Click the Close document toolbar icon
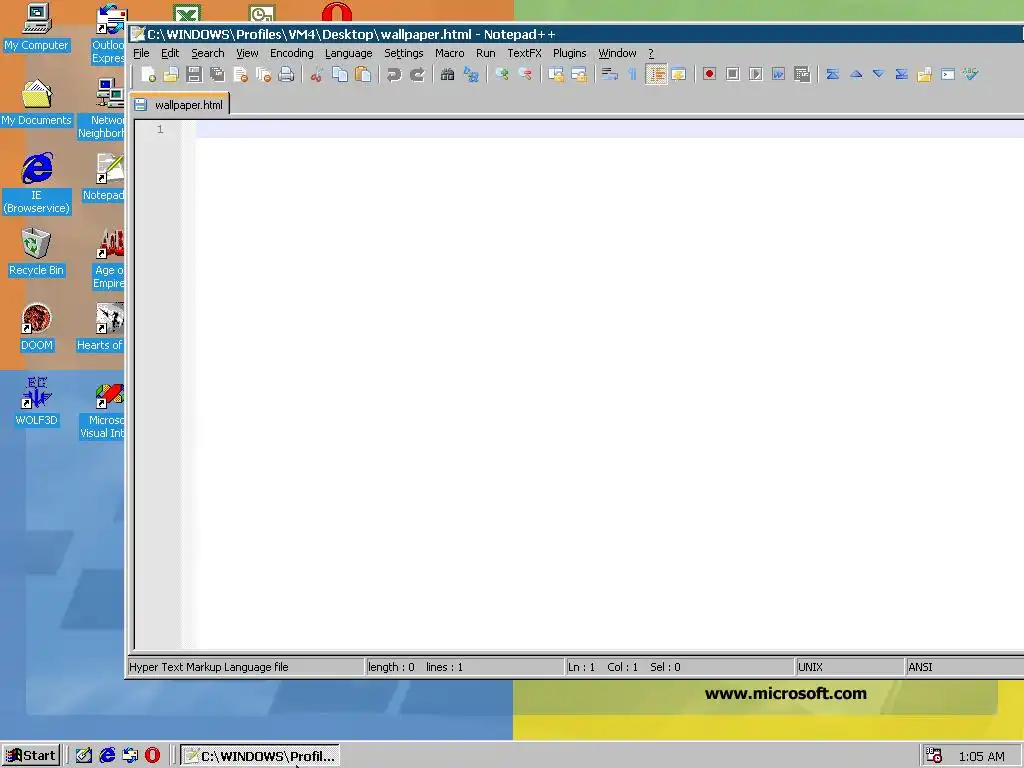 coord(240,74)
